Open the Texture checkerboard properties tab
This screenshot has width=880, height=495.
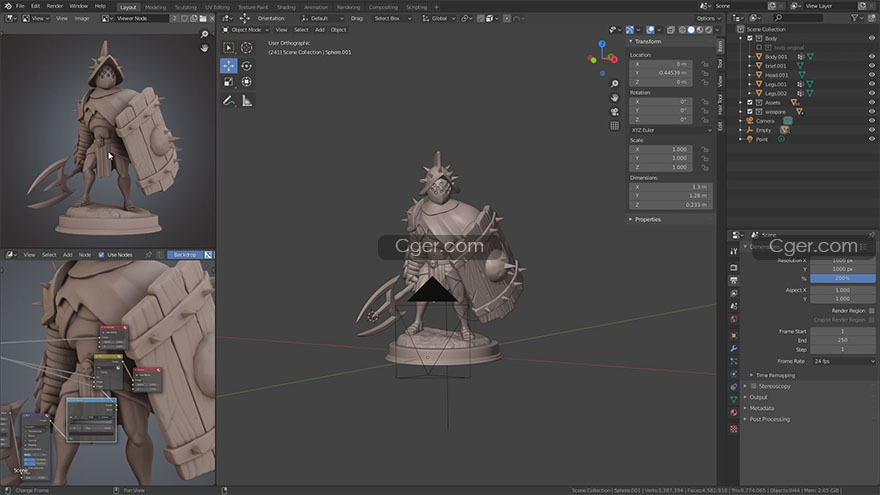tap(734, 429)
